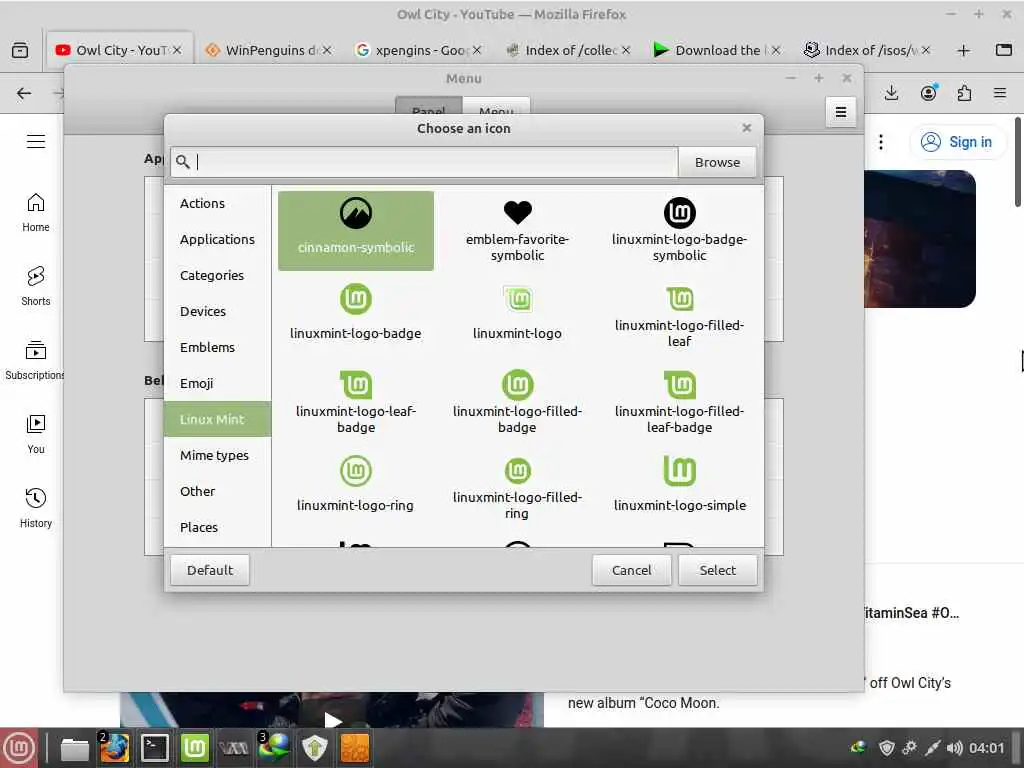The width and height of the screenshot is (1024, 768).
Task: Click the shield security tray icon
Action: [886, 748]
